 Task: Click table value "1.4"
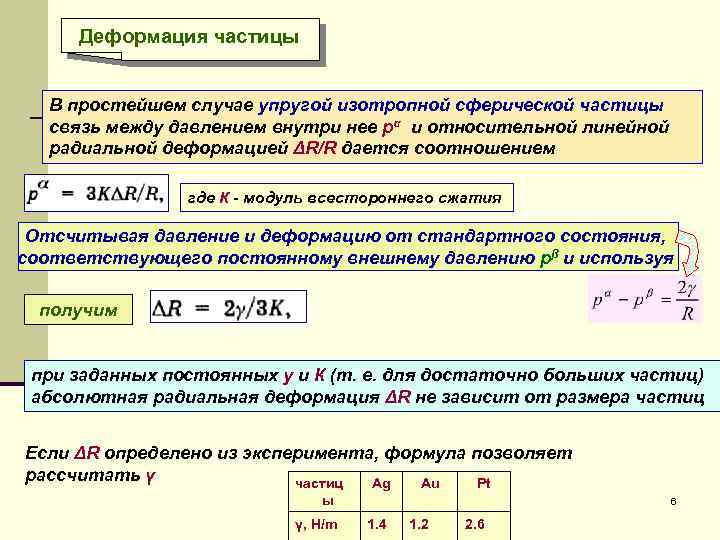pos(377,524)
